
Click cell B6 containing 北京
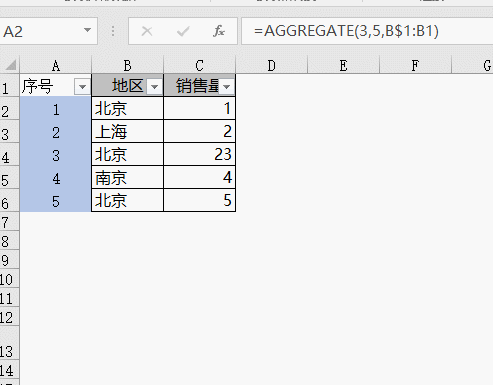coord(128,200)
